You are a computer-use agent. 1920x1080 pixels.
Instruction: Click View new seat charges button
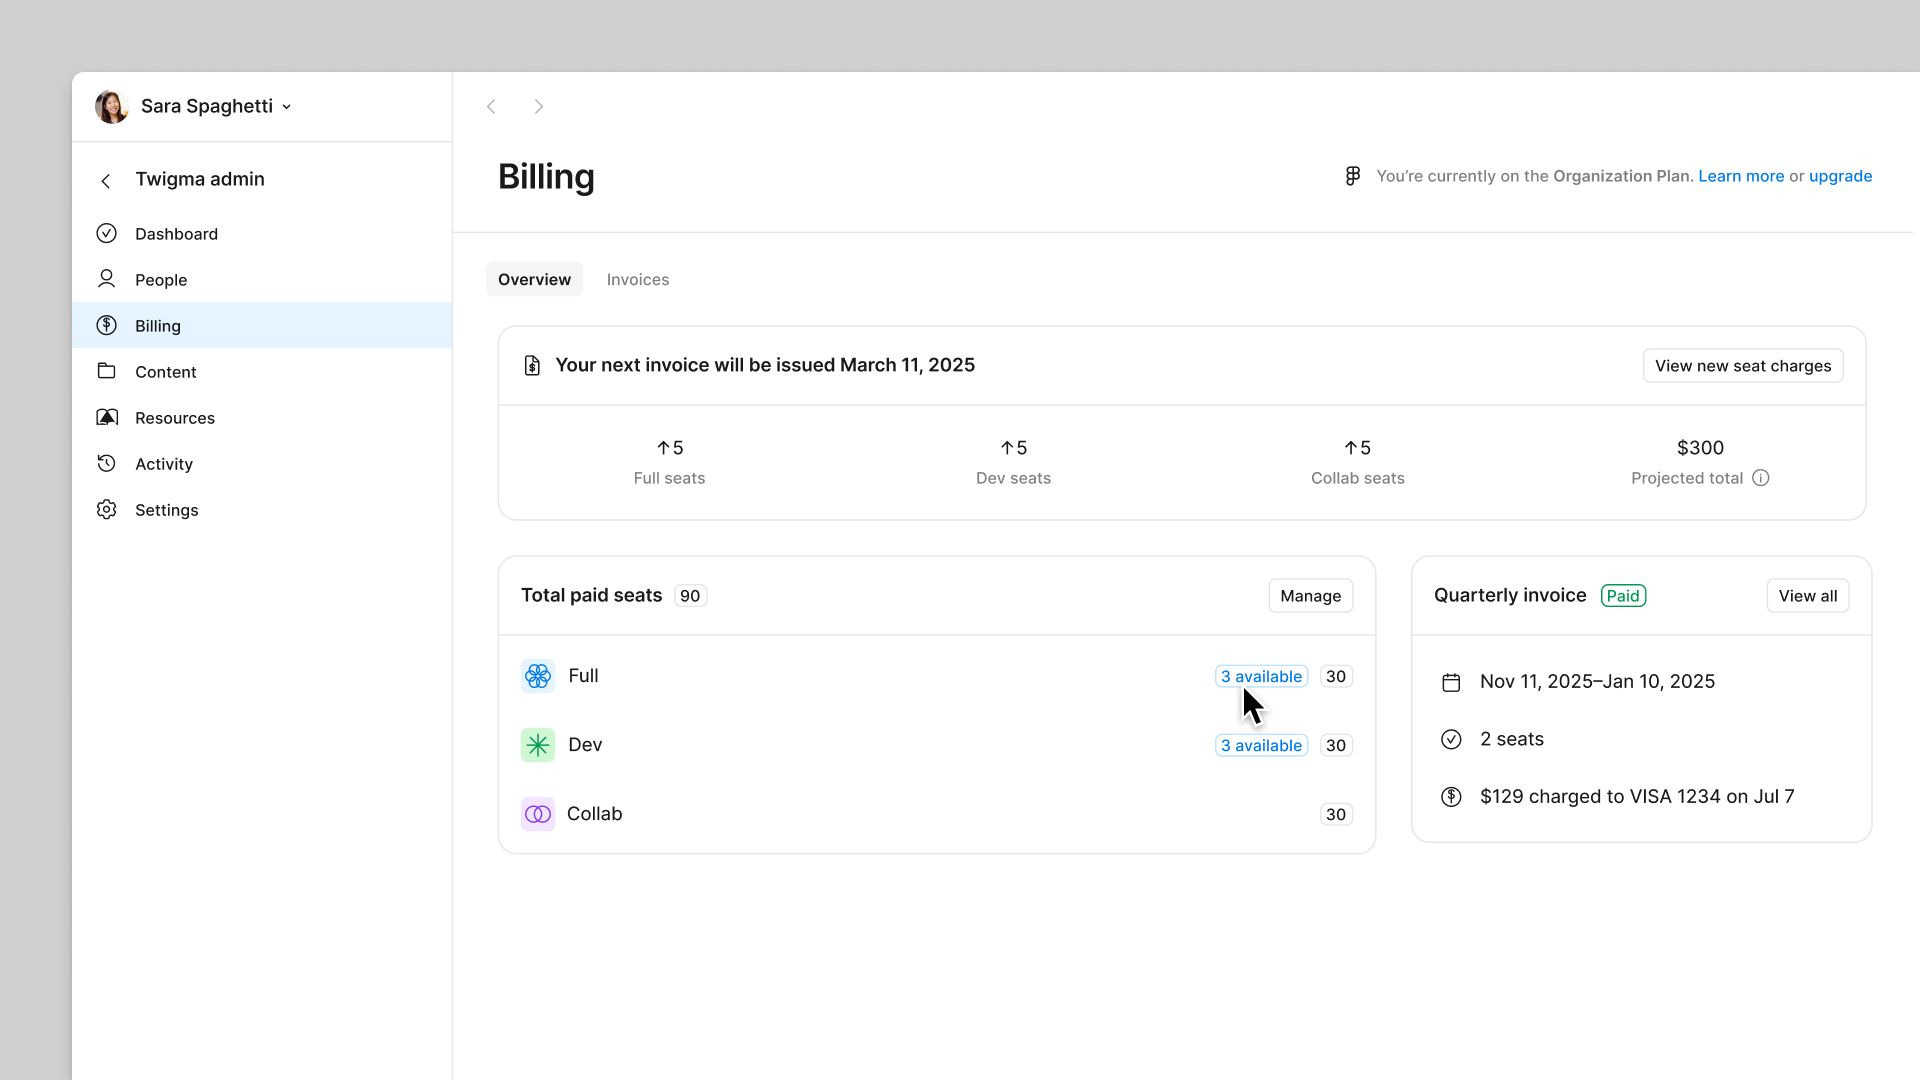tap(1743, 365)
